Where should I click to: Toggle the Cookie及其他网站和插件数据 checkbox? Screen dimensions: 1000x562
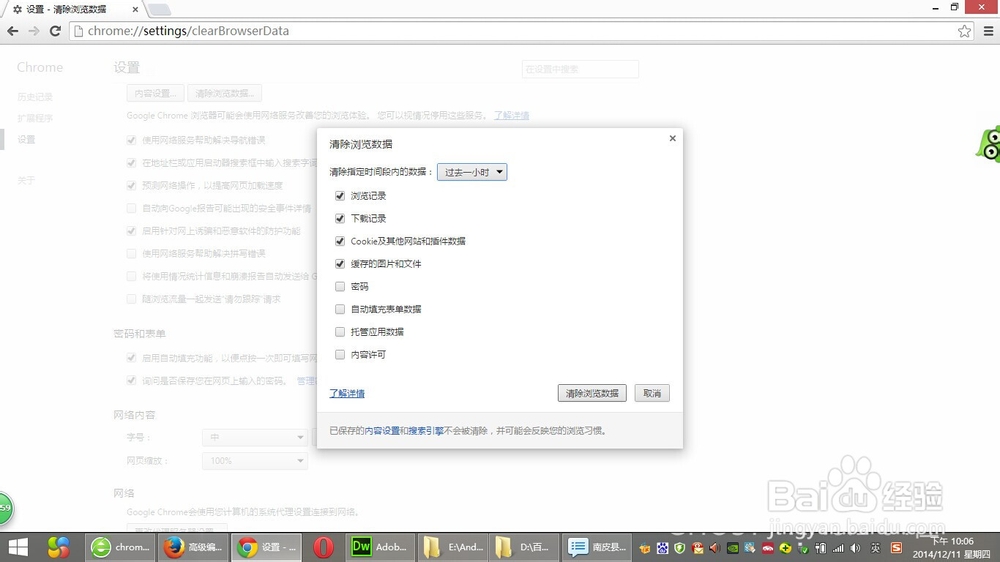click(x=340, y=241)
